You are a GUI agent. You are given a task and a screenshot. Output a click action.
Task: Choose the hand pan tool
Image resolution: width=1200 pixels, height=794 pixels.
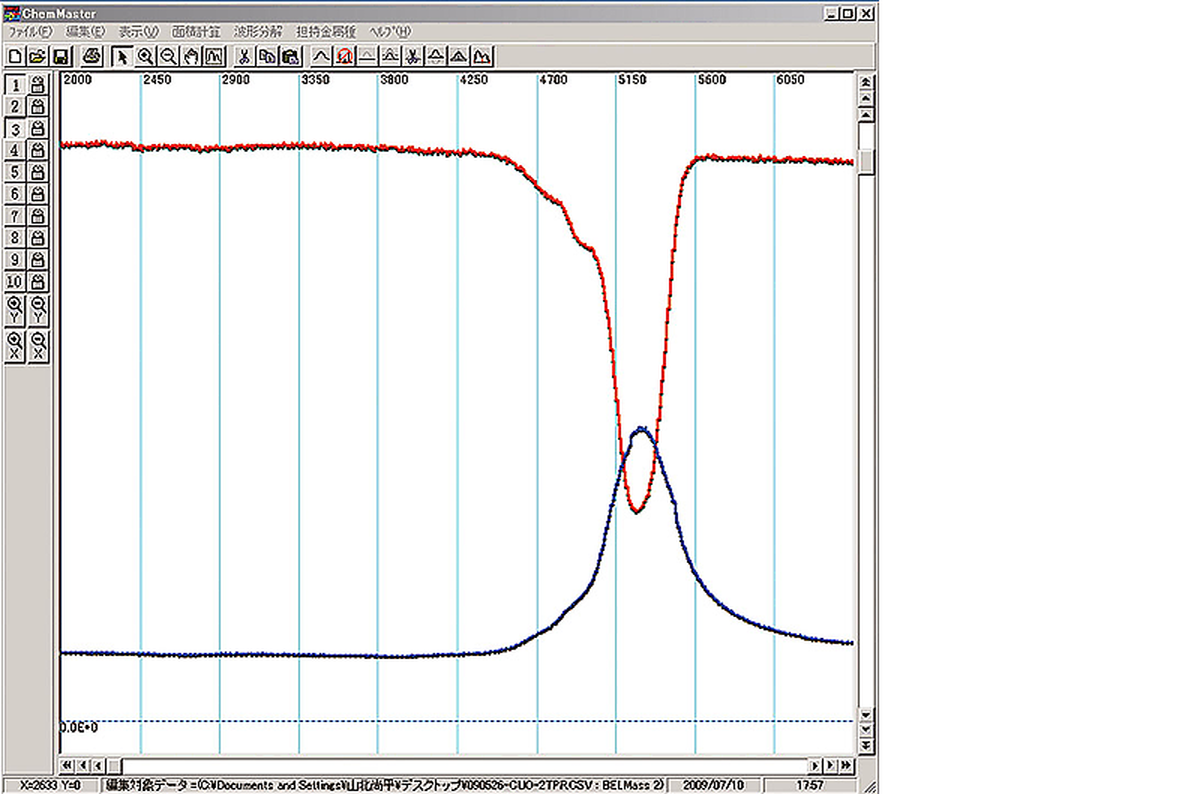[x=191, y=56]
